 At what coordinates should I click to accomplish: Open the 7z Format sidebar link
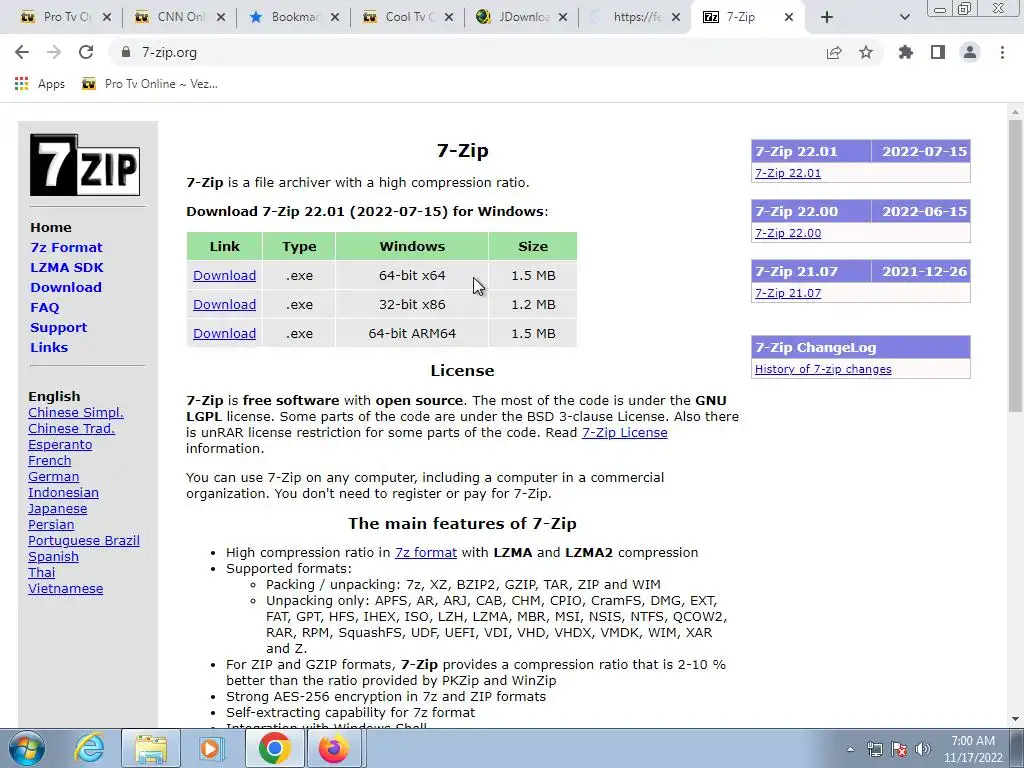point(66,248)
